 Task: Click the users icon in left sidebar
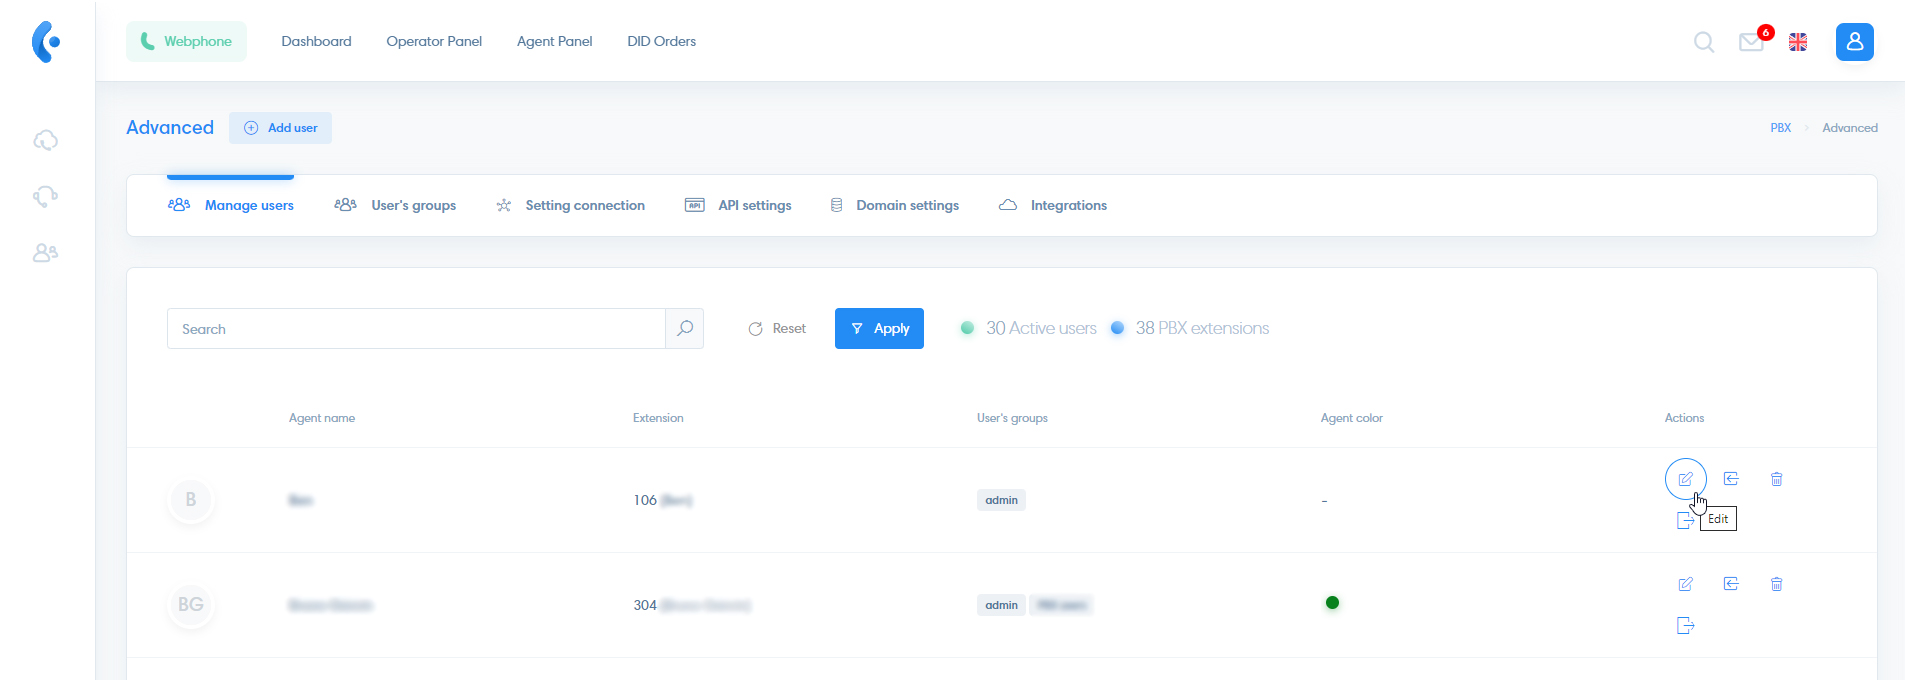pyautogui.click(x=45, y=253)
